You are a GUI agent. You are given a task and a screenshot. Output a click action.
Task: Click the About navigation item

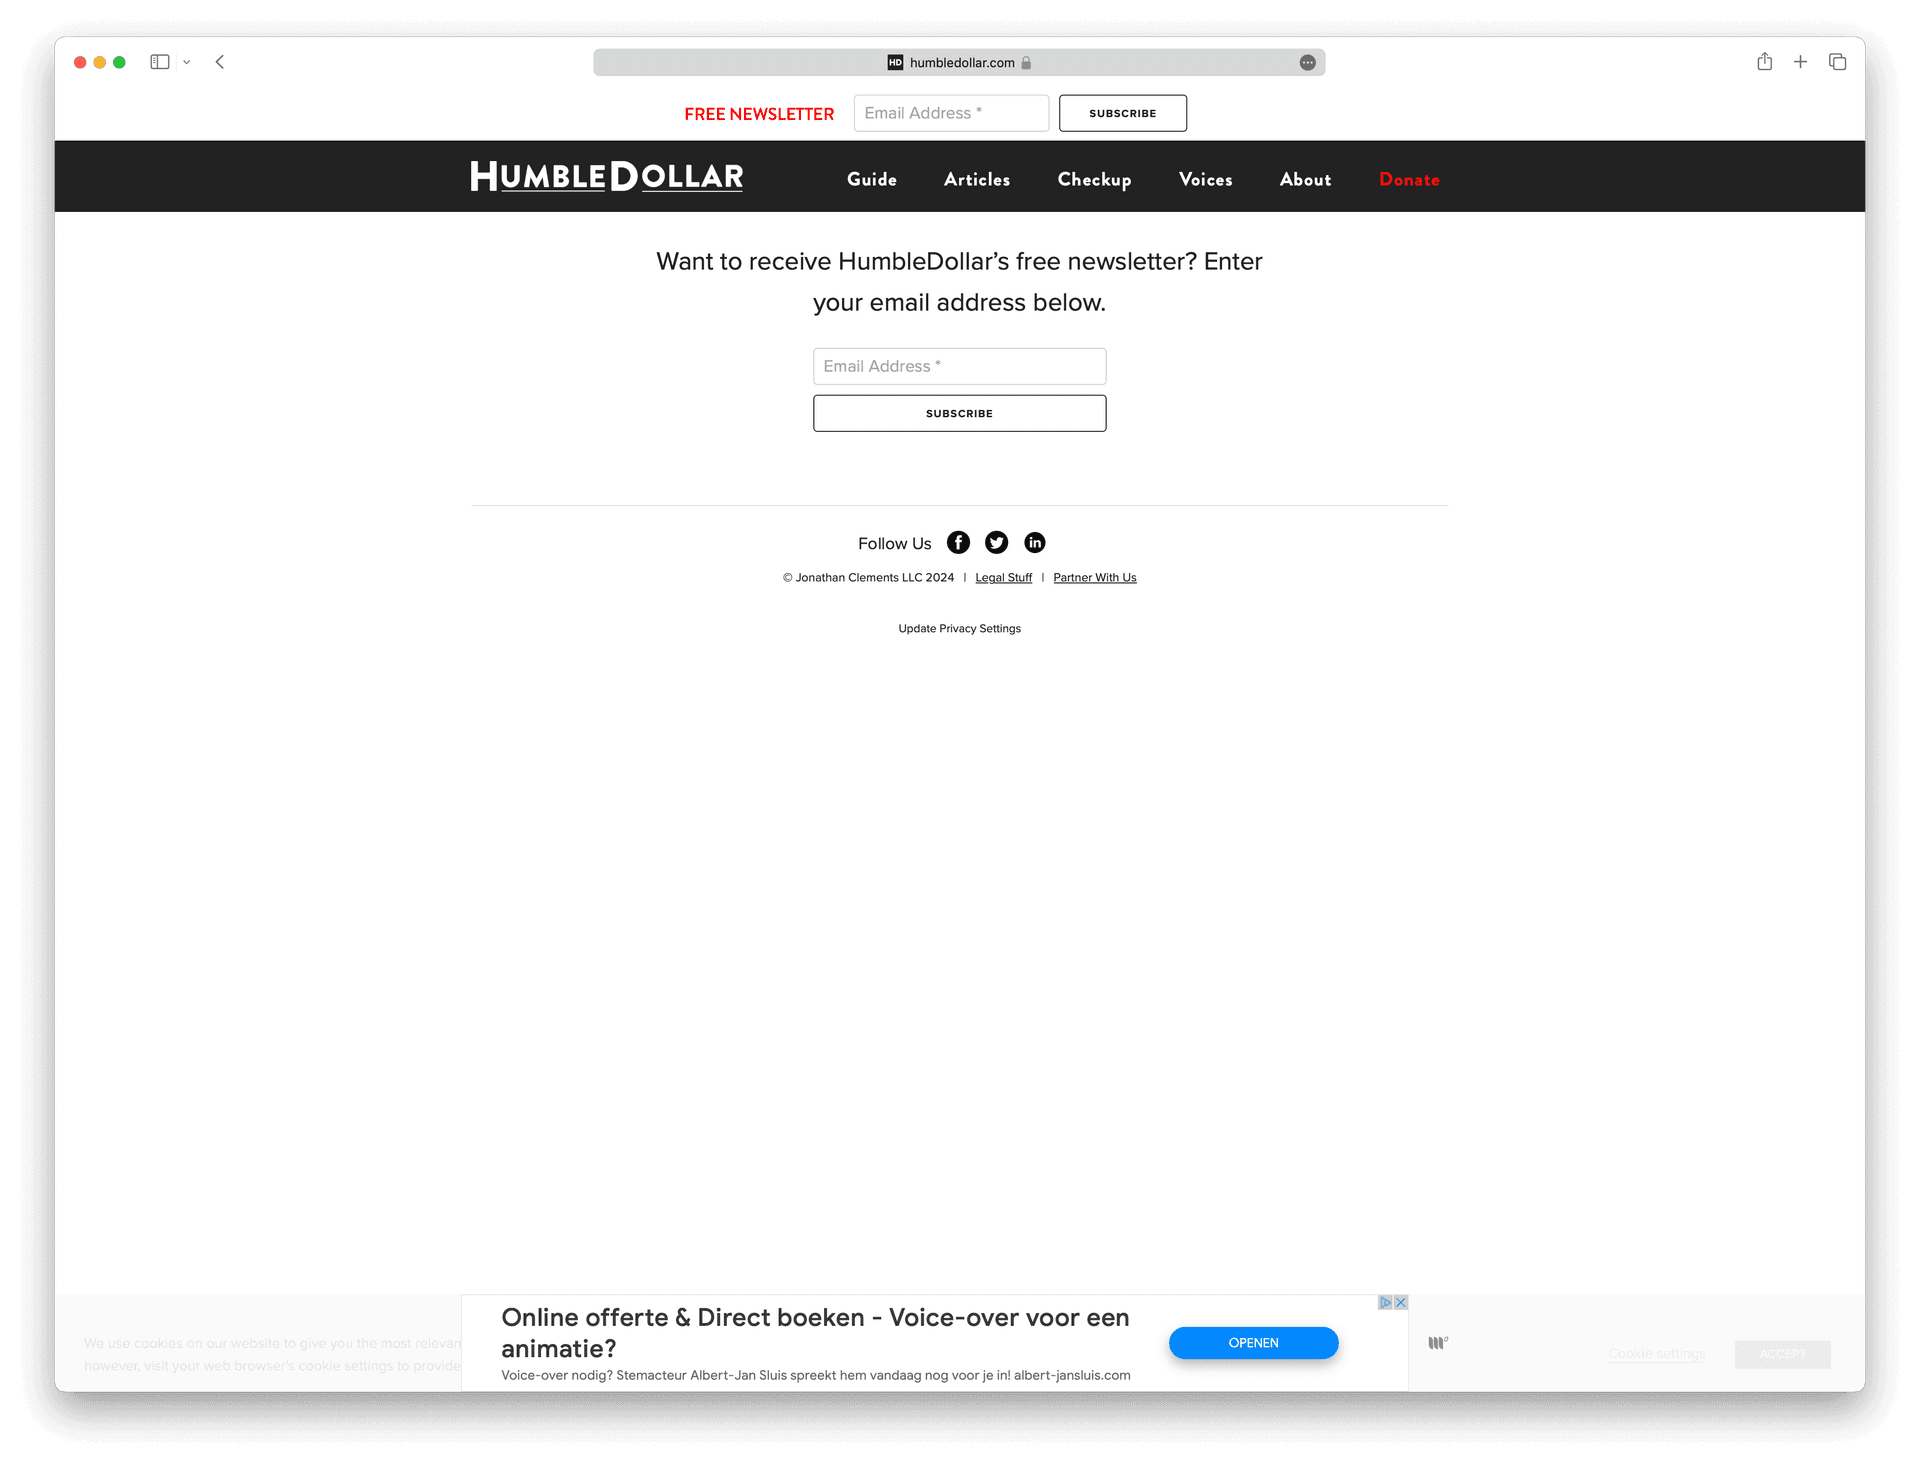click(x=1305, y=178)
